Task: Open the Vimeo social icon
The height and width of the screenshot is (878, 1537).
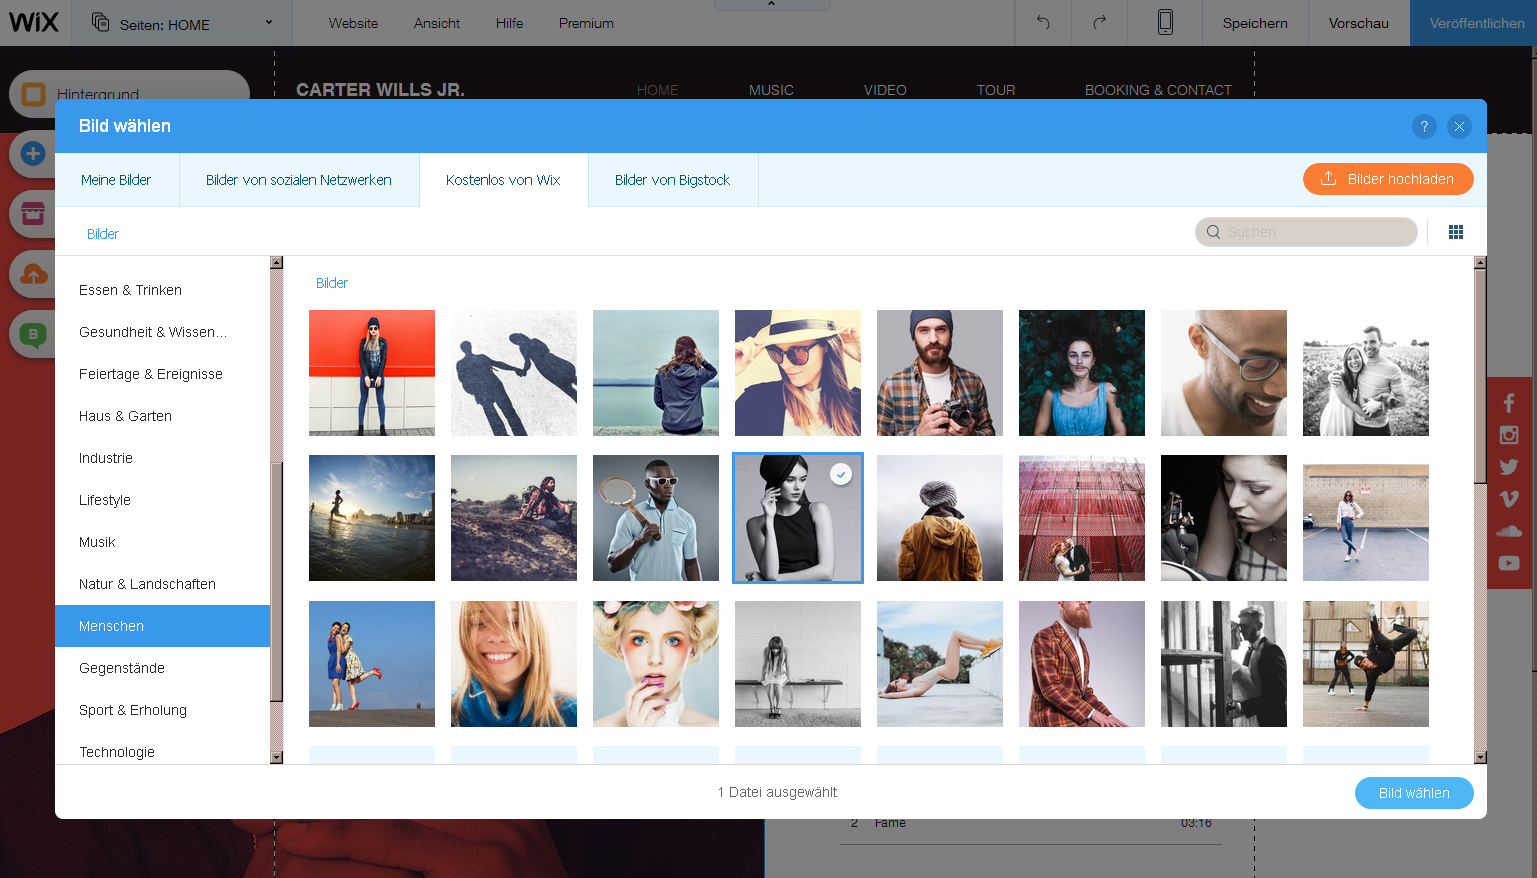Action: tap(1509, 499)
